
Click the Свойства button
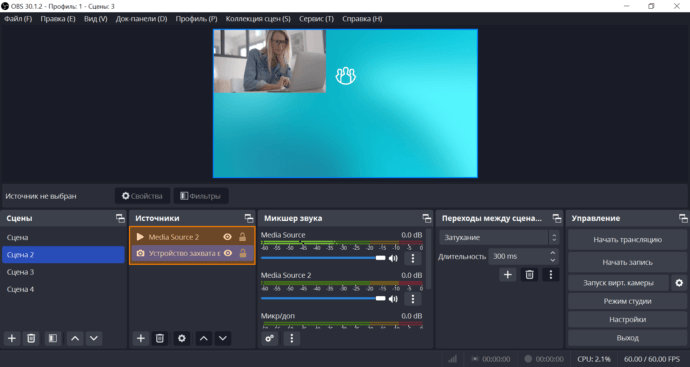click(x=142, y=196)
